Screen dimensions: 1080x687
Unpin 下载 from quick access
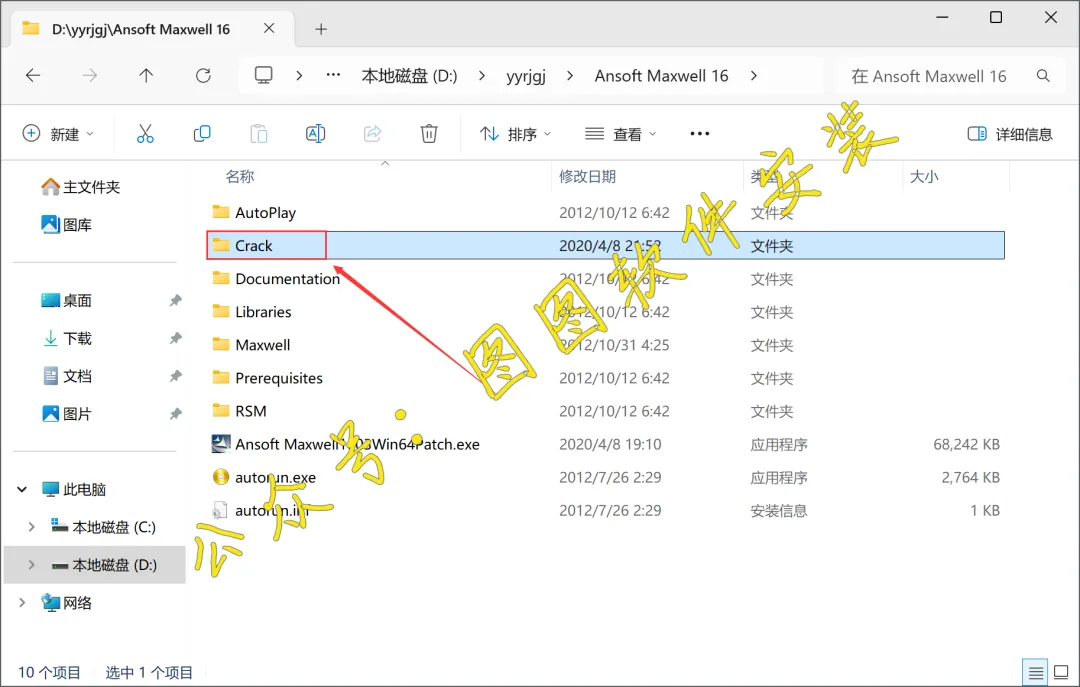click(176, 338)
